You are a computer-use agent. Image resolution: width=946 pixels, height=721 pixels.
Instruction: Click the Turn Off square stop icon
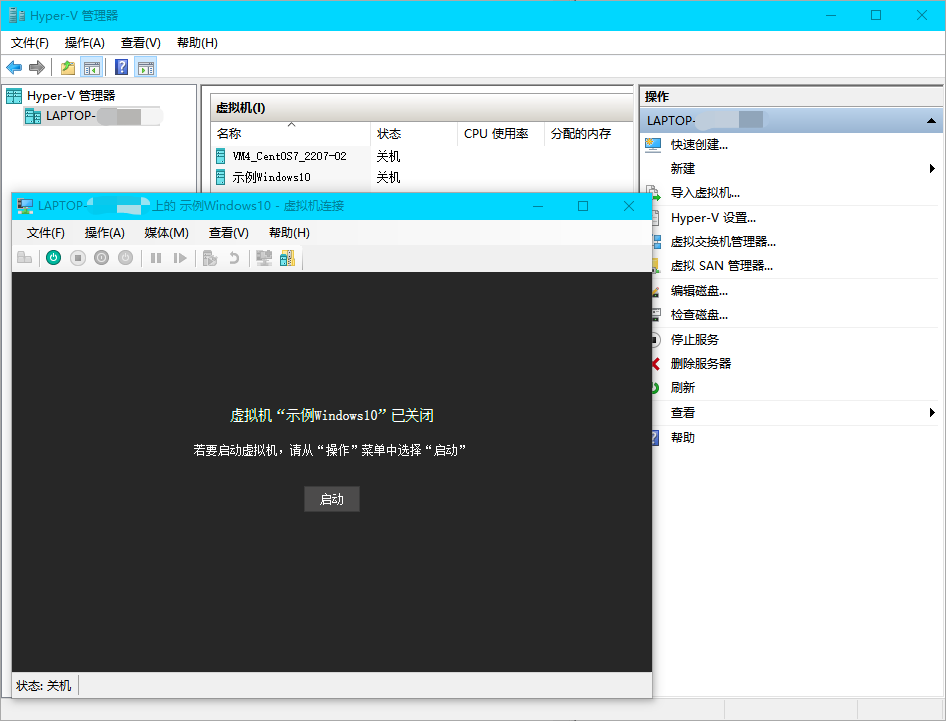pos(78,258)
